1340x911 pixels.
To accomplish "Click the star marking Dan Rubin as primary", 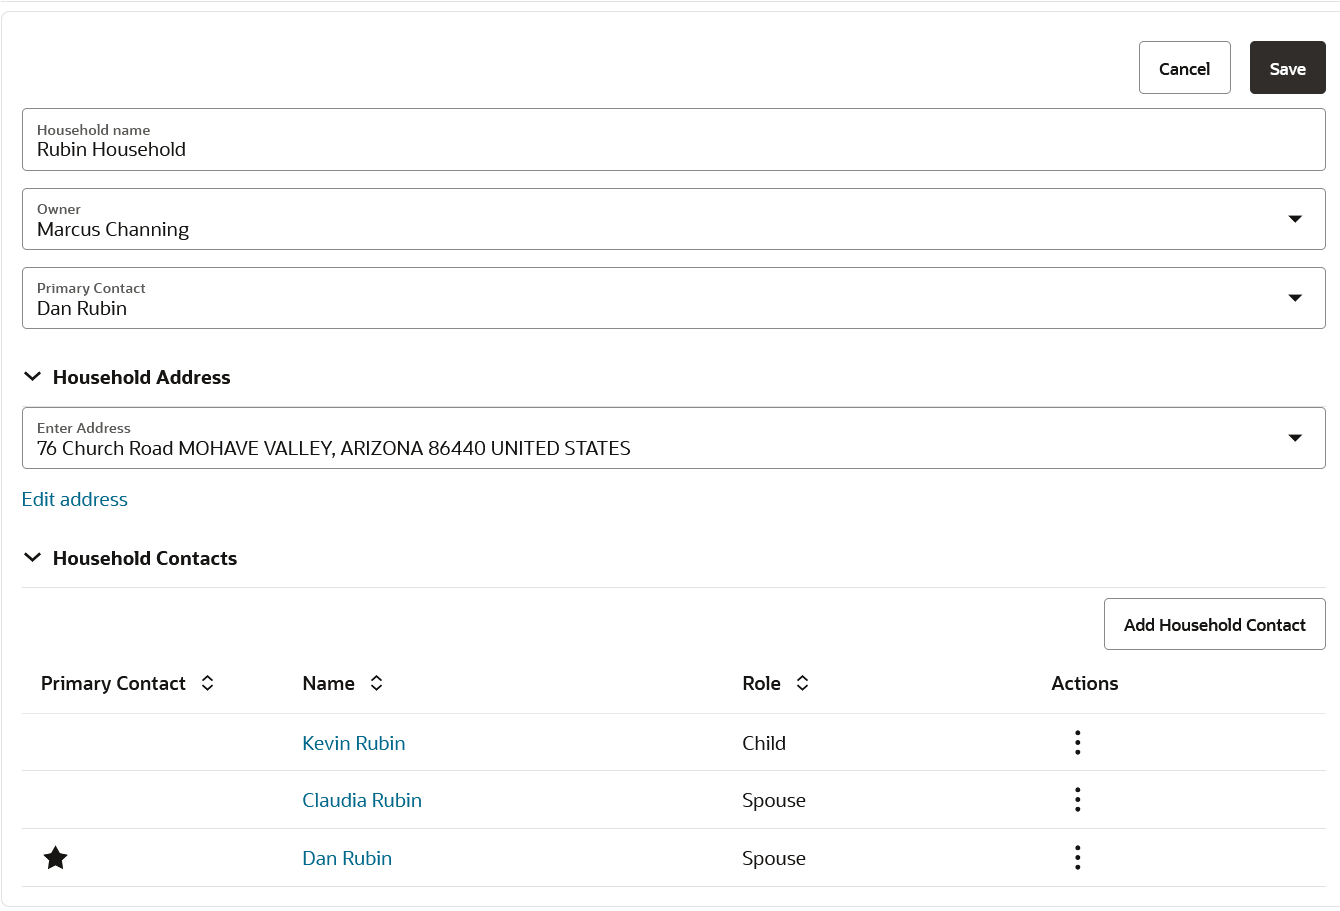I will (55, 857).
